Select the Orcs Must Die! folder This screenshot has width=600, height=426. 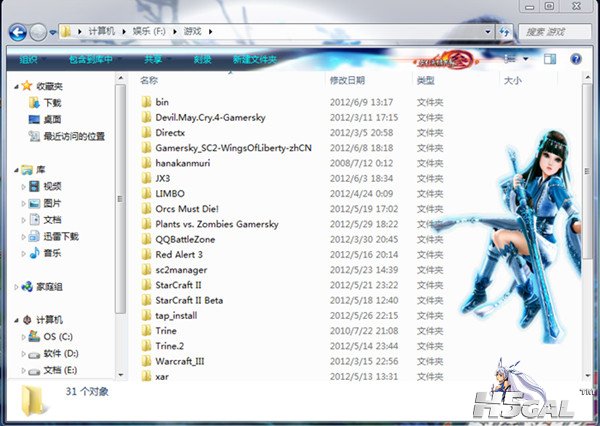click(187, 209)
